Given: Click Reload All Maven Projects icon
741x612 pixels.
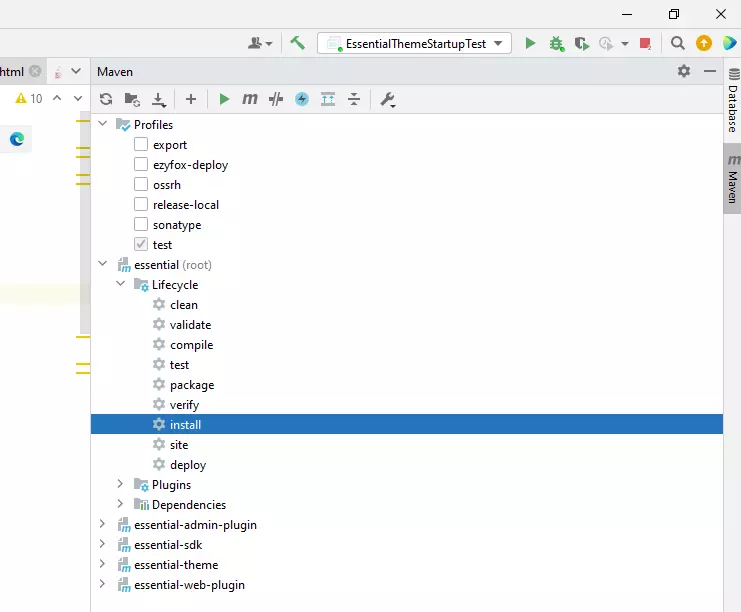Looking at the screenshot, I should (x=106, y=99).
